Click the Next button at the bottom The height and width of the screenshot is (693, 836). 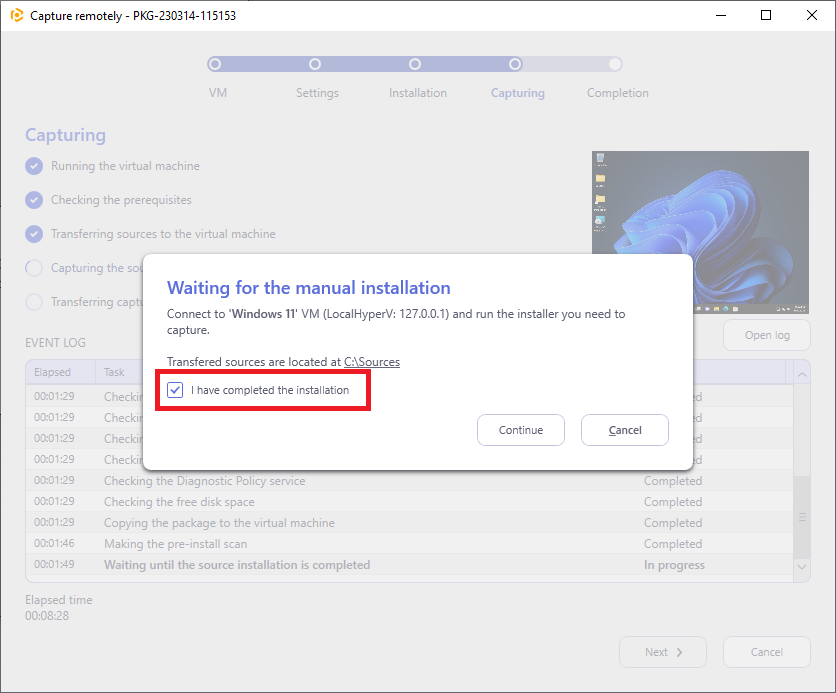(x=663, y=651)
